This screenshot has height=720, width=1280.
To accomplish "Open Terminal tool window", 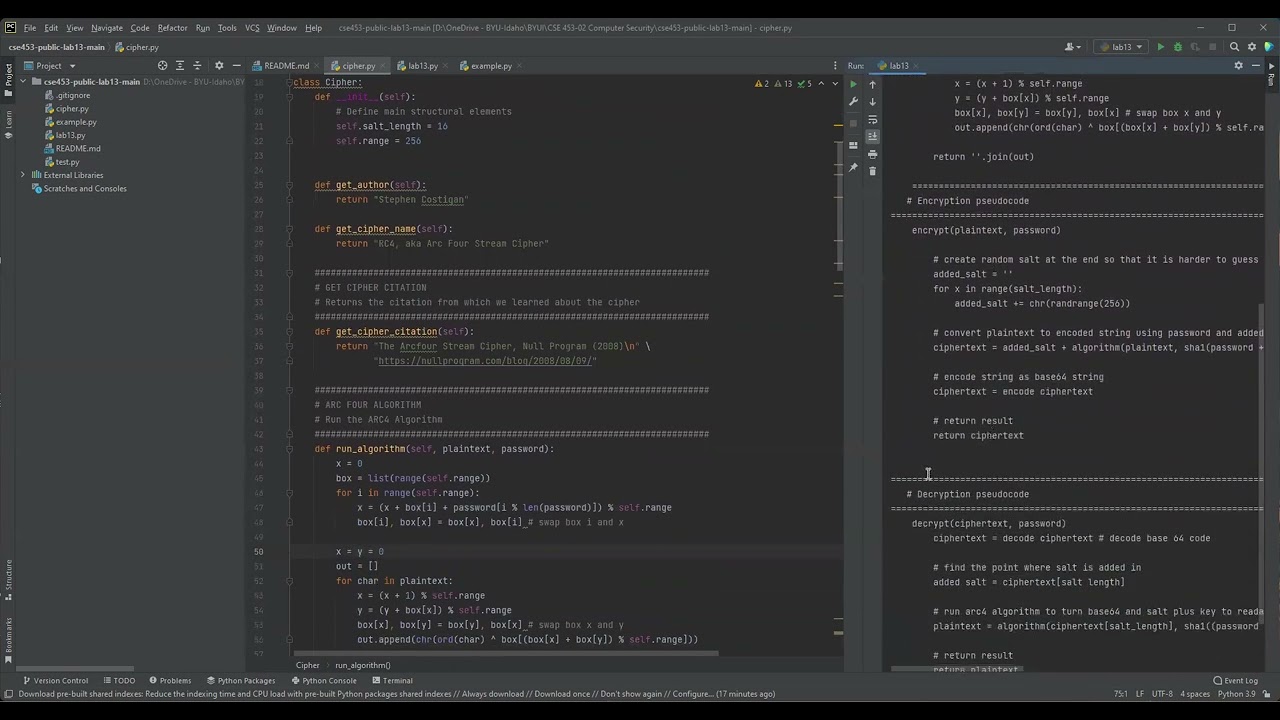I will [391, 680].
